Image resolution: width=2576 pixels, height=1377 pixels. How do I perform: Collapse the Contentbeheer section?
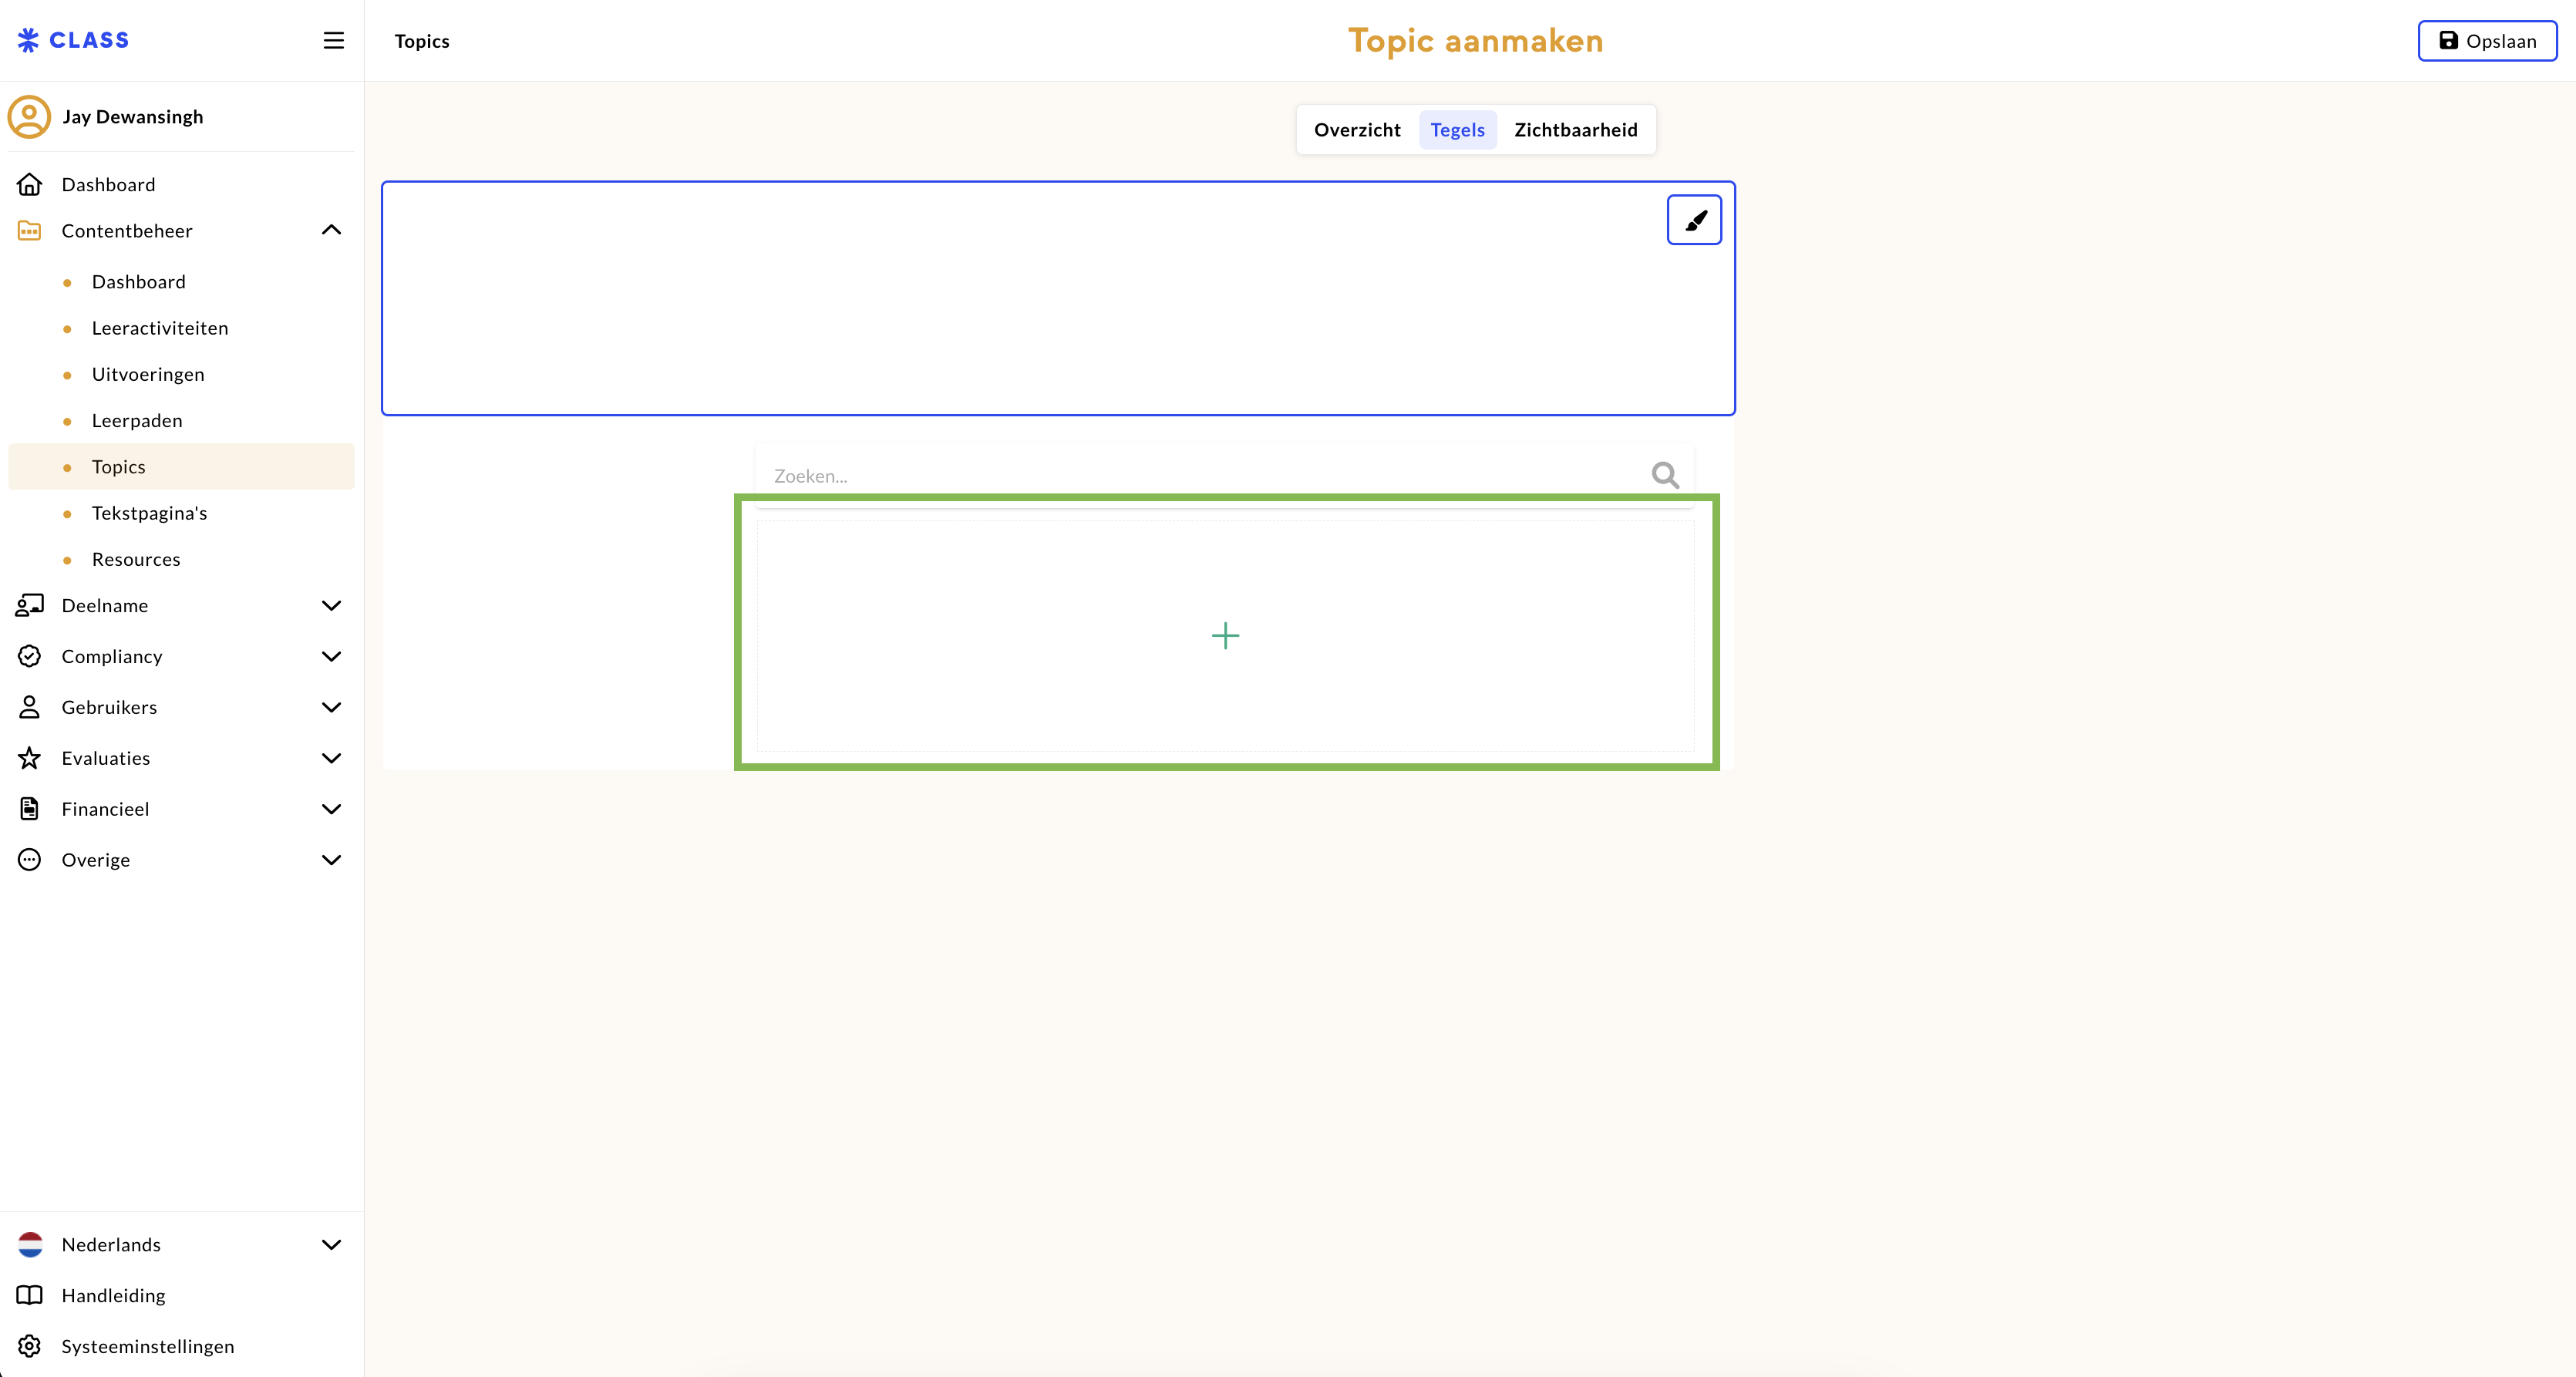tap(331, 231)
